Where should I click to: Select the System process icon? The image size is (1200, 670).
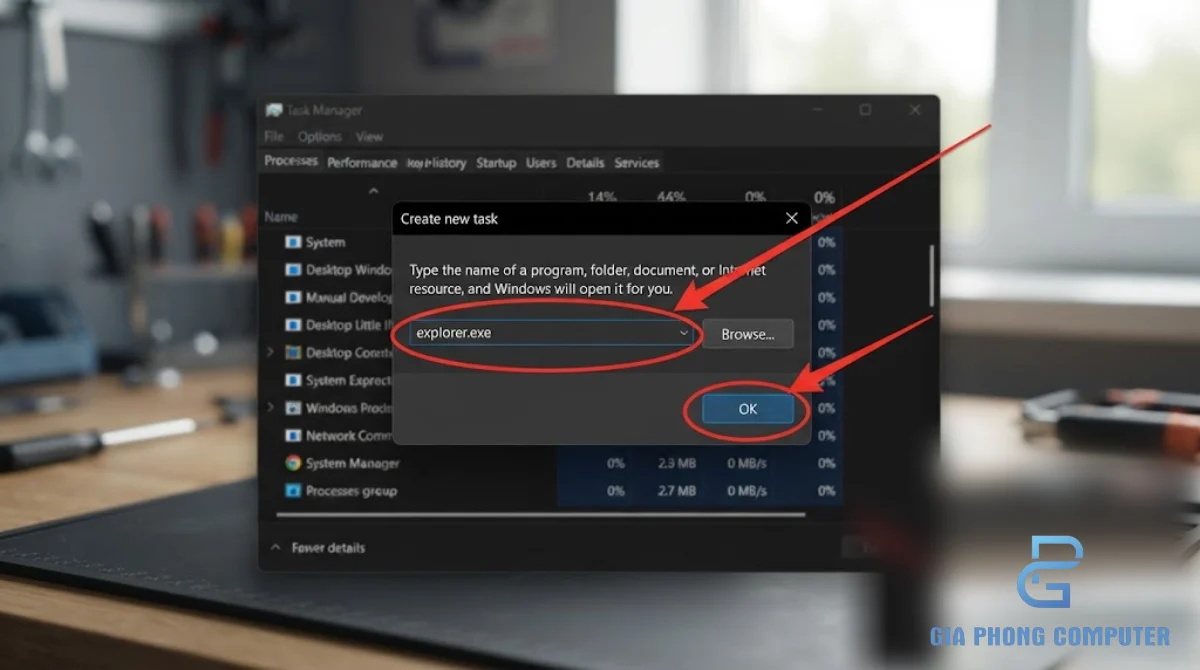(x=293, y=242)
